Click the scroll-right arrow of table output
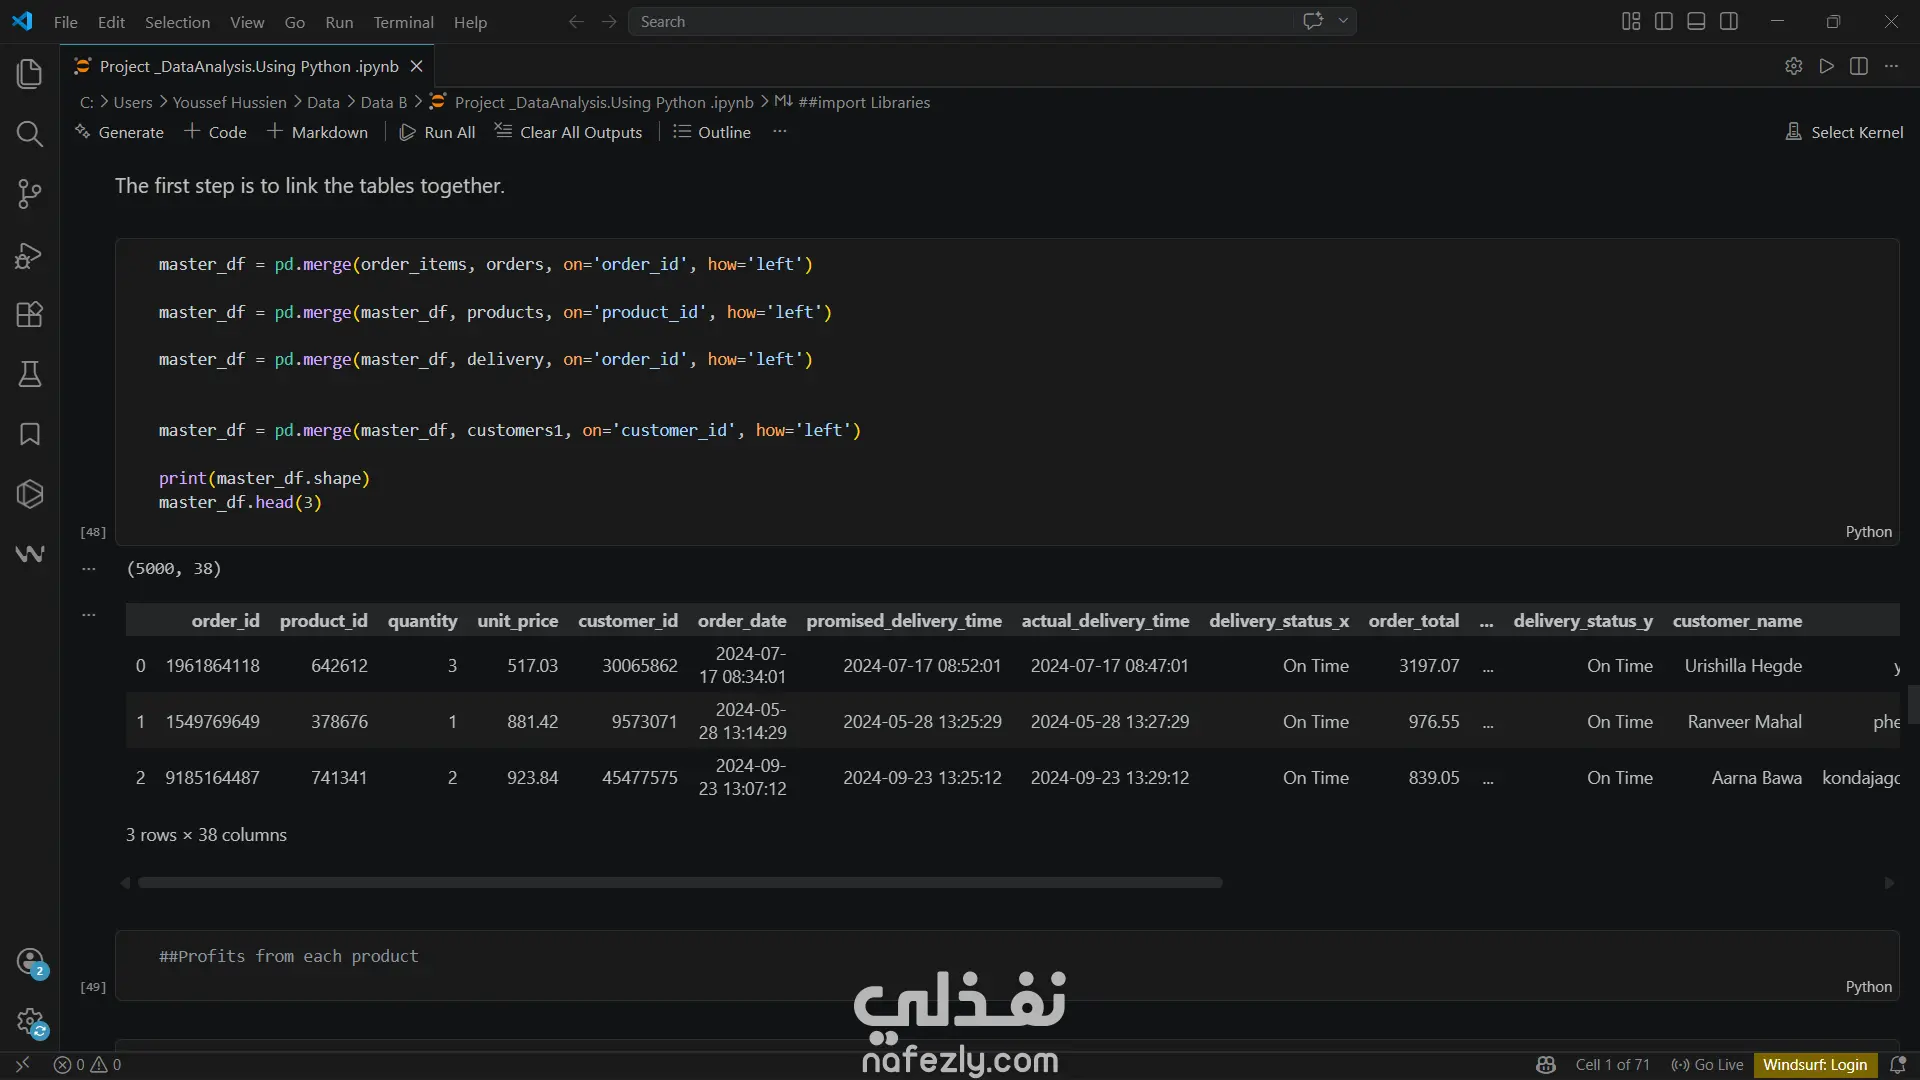The image size is (1920, 1080). (x=1889, y=883)
